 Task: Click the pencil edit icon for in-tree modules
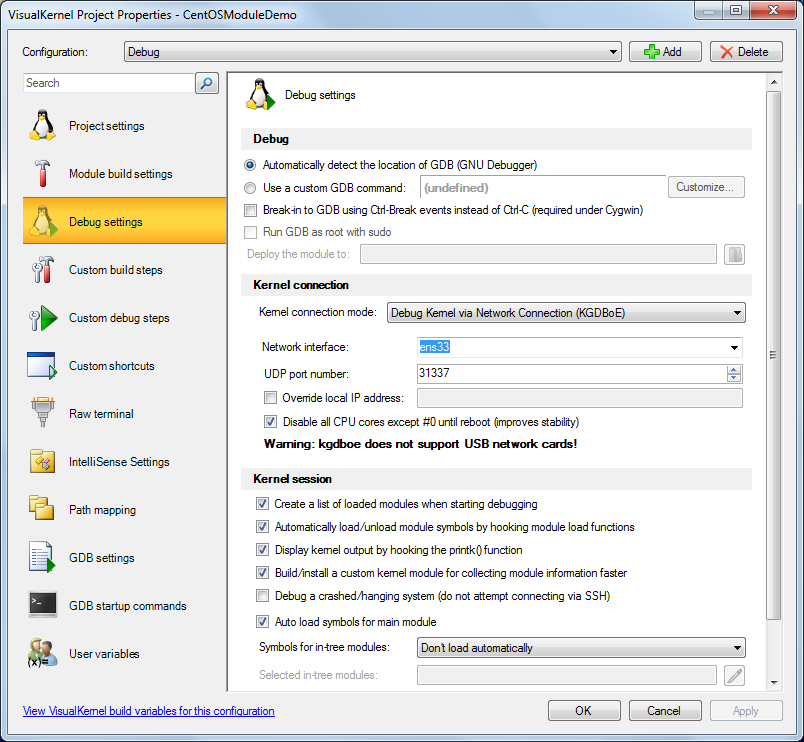(734, 675)
